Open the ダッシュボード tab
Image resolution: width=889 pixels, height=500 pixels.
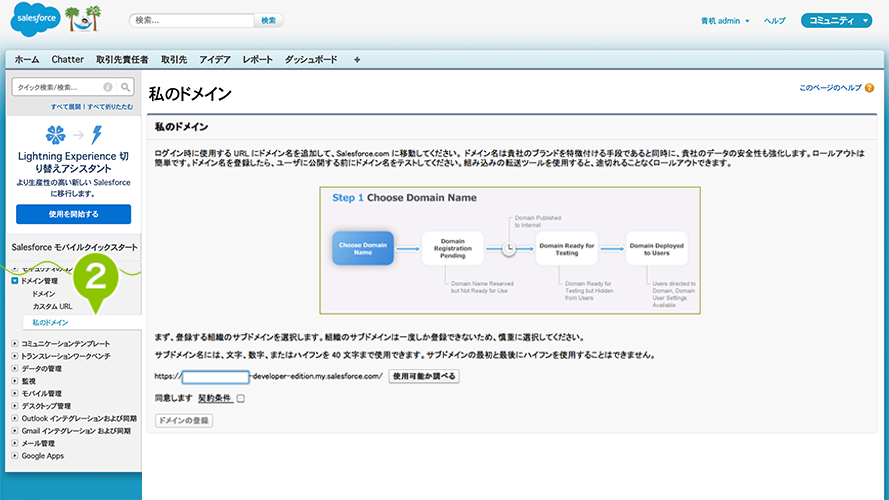pos(311,60)
